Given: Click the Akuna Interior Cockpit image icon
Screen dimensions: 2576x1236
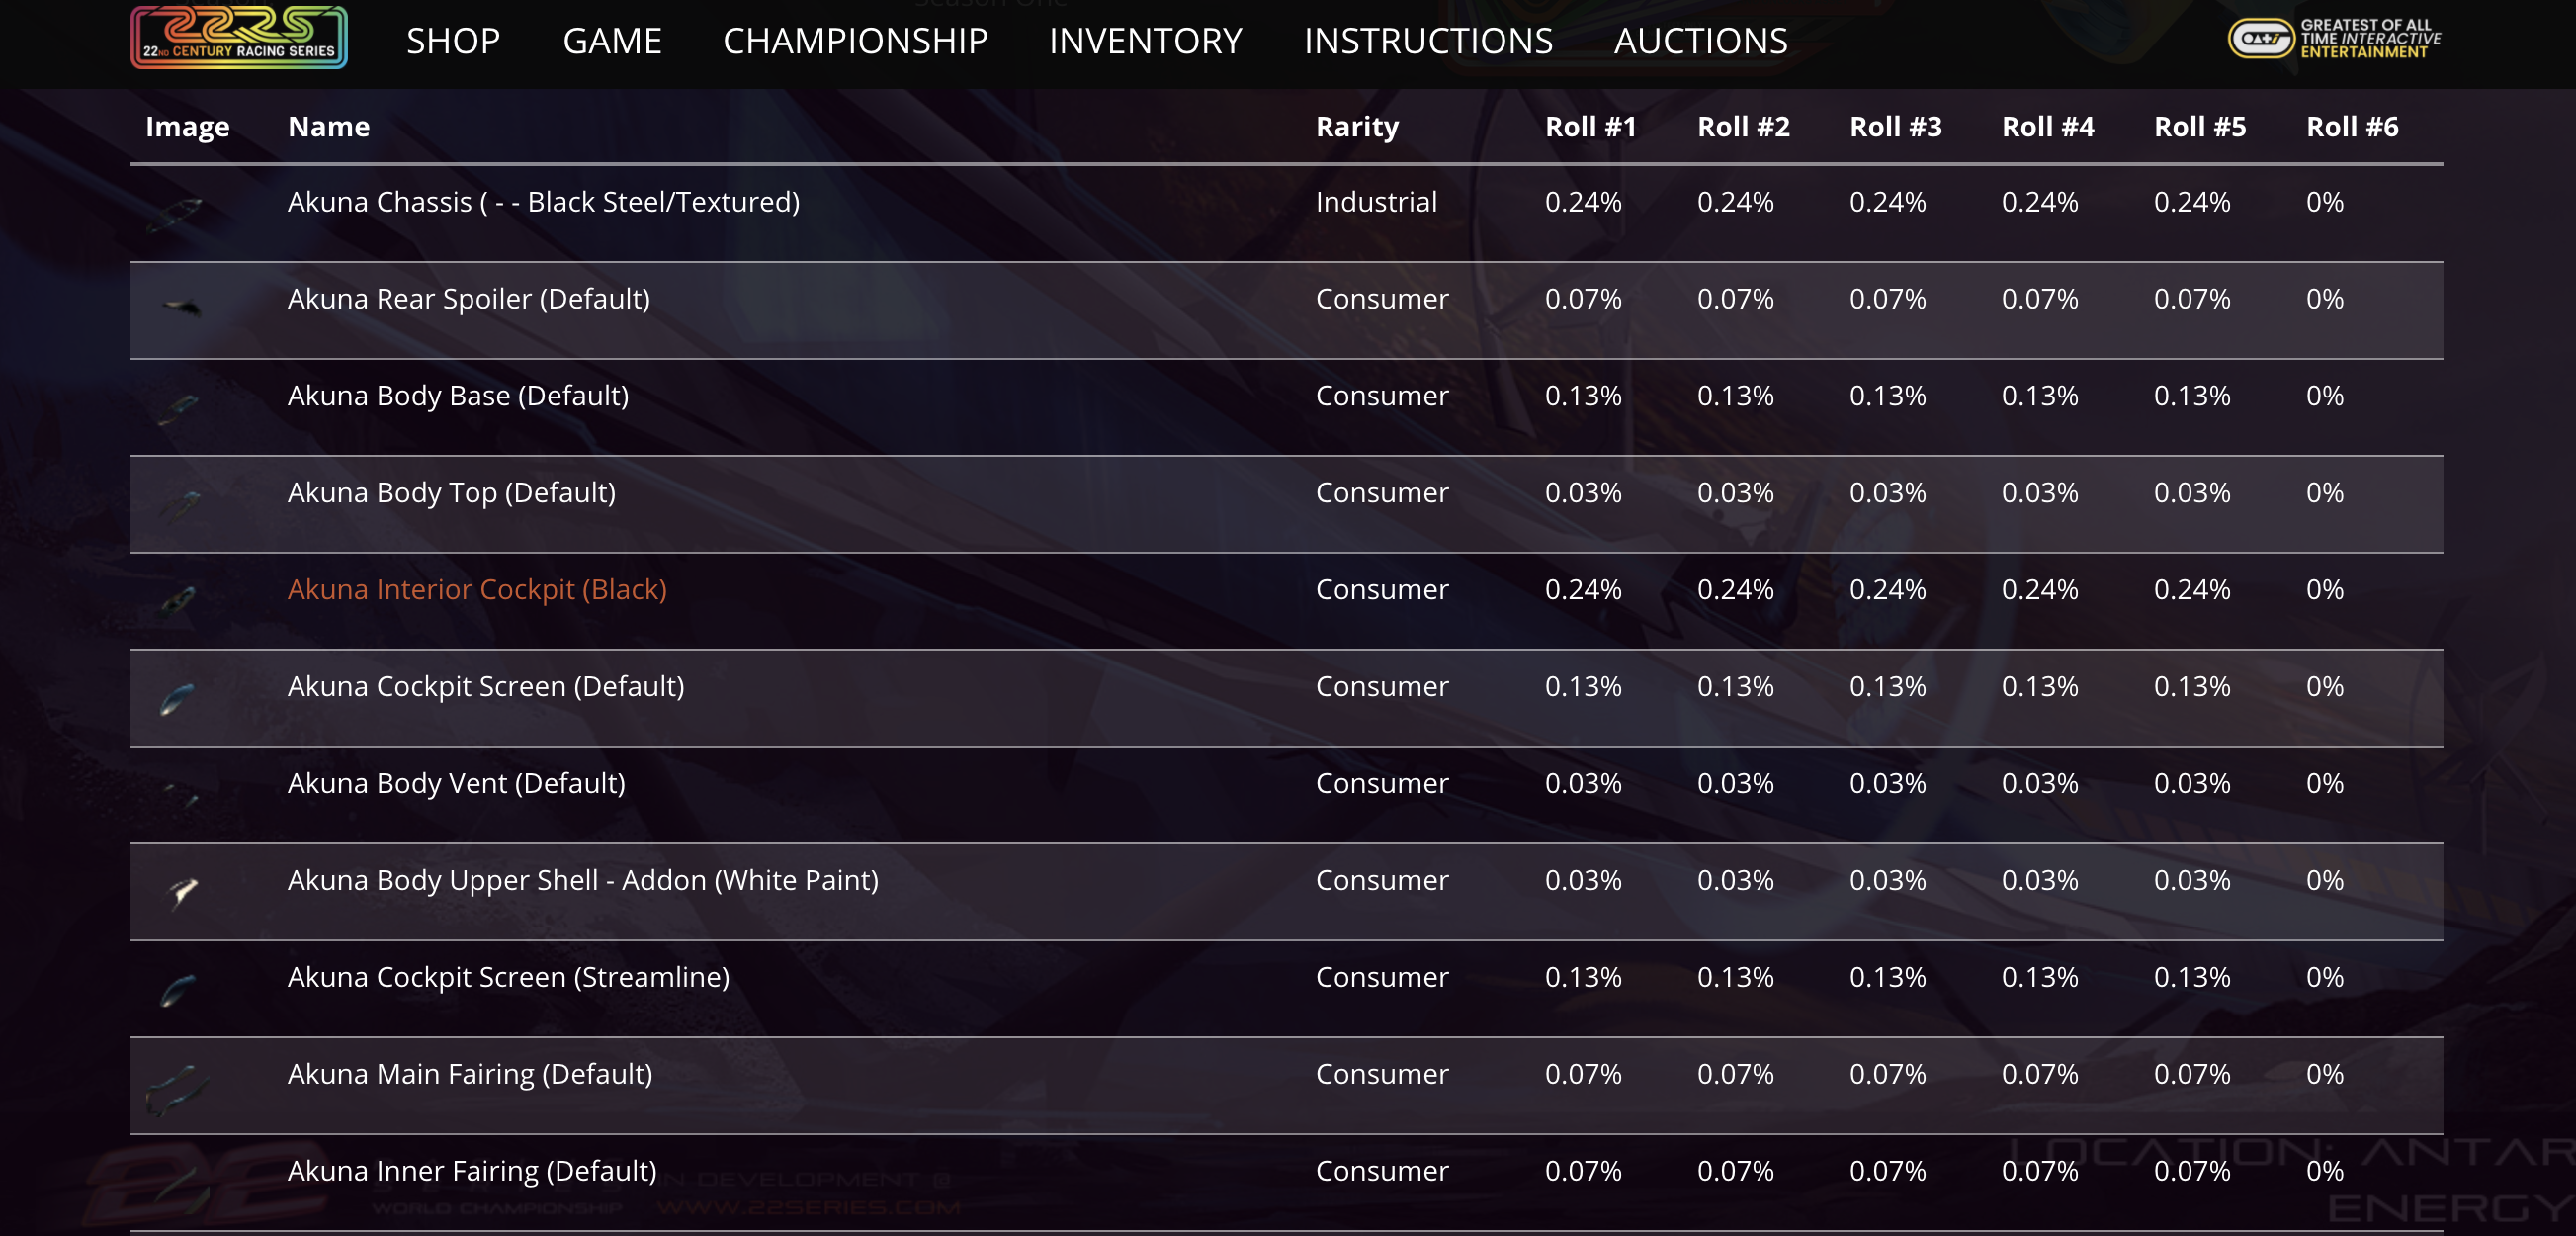Looking at the screenshot, I should 179,599.
